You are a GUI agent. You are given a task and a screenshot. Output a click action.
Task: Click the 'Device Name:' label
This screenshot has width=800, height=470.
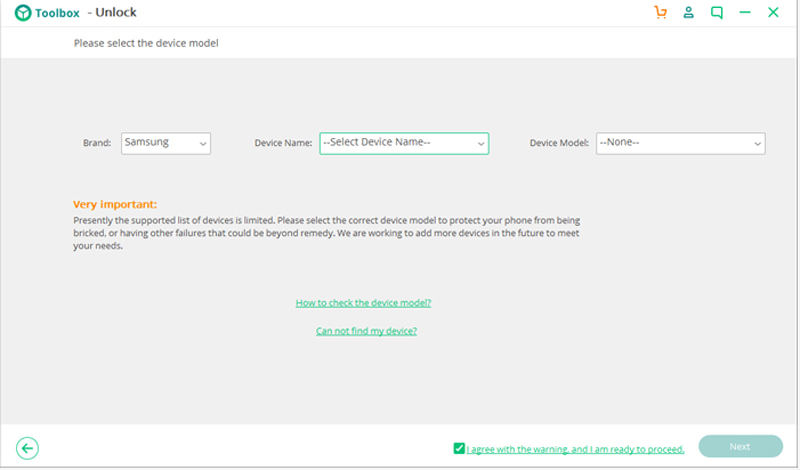click(283, 143)
